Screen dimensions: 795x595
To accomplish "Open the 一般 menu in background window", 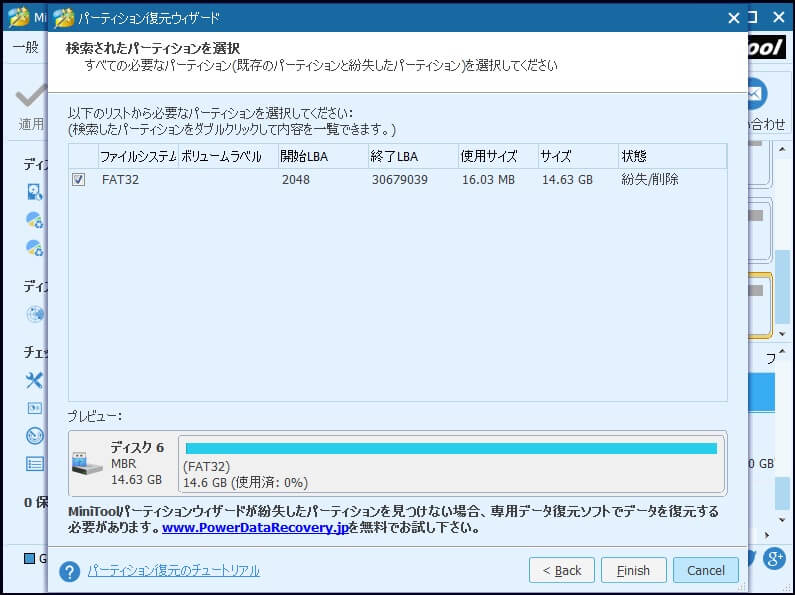I will pyautogui.click(x=25, y=47).
